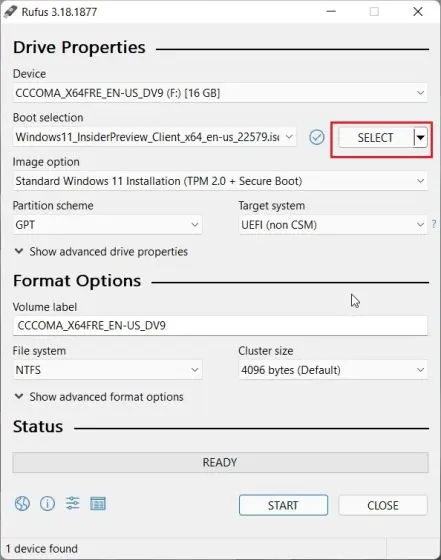Click the Format Options heading
This screenshot has height=560, width=441.
click(x=77, y=281)
